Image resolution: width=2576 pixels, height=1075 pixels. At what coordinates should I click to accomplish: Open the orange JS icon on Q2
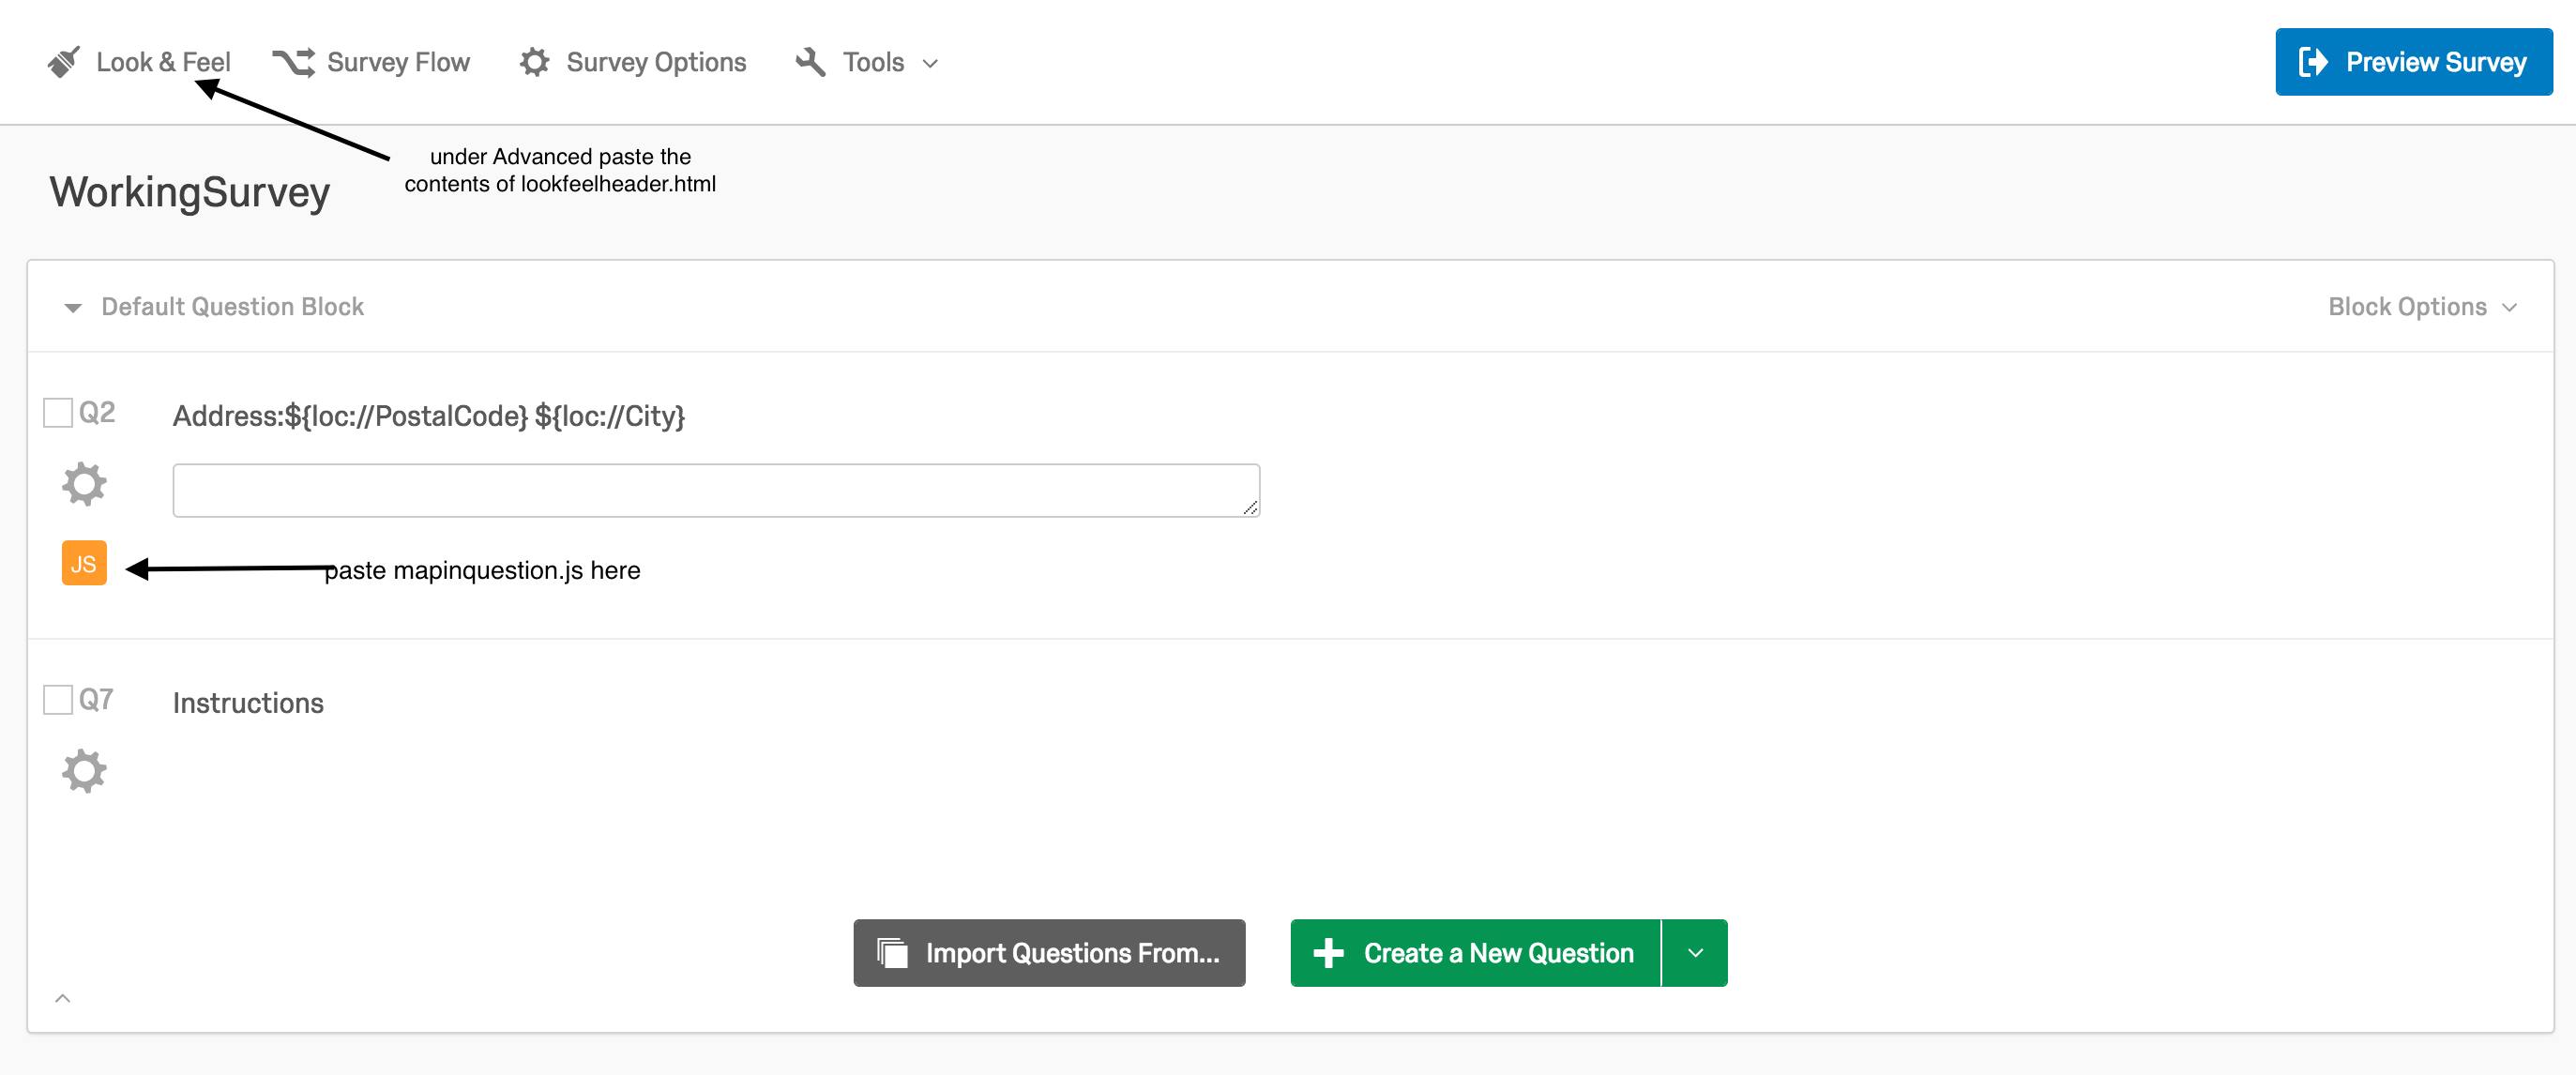(84, 563)
